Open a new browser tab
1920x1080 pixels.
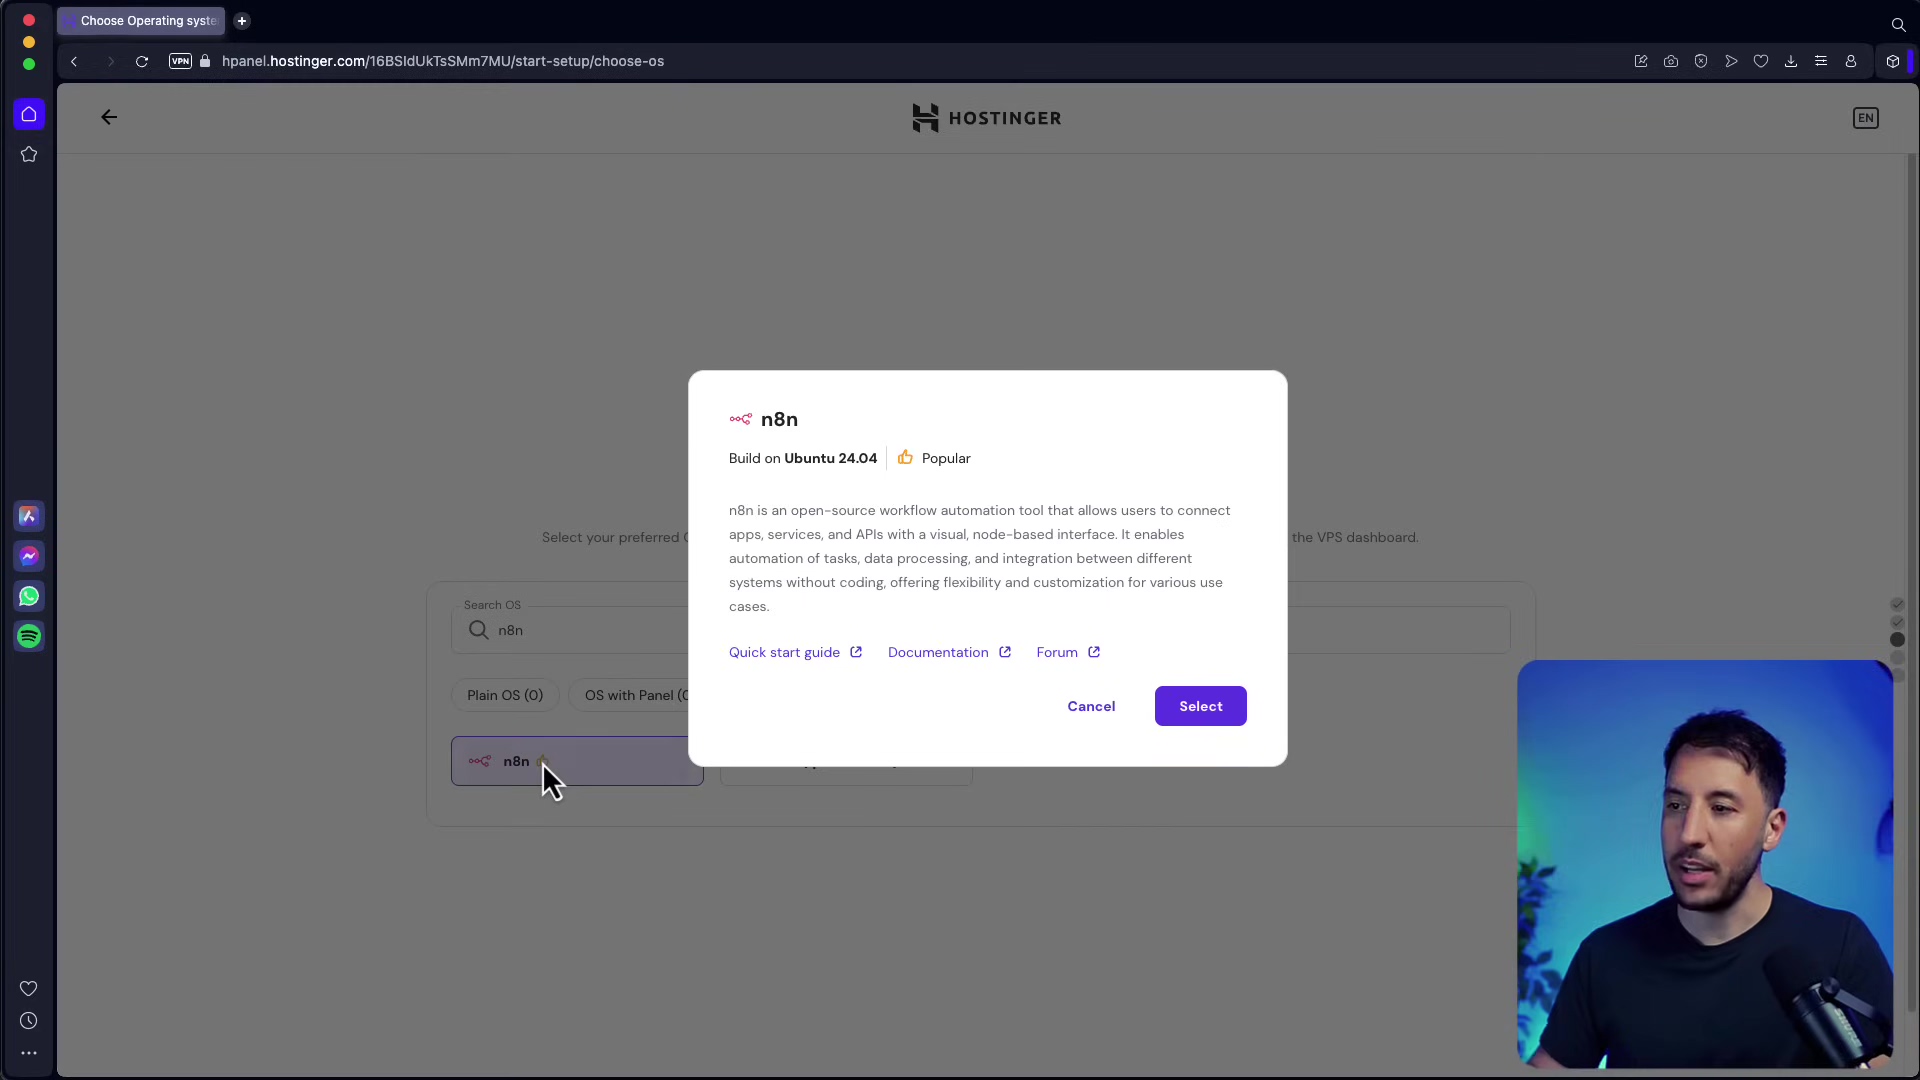(242, 21)
